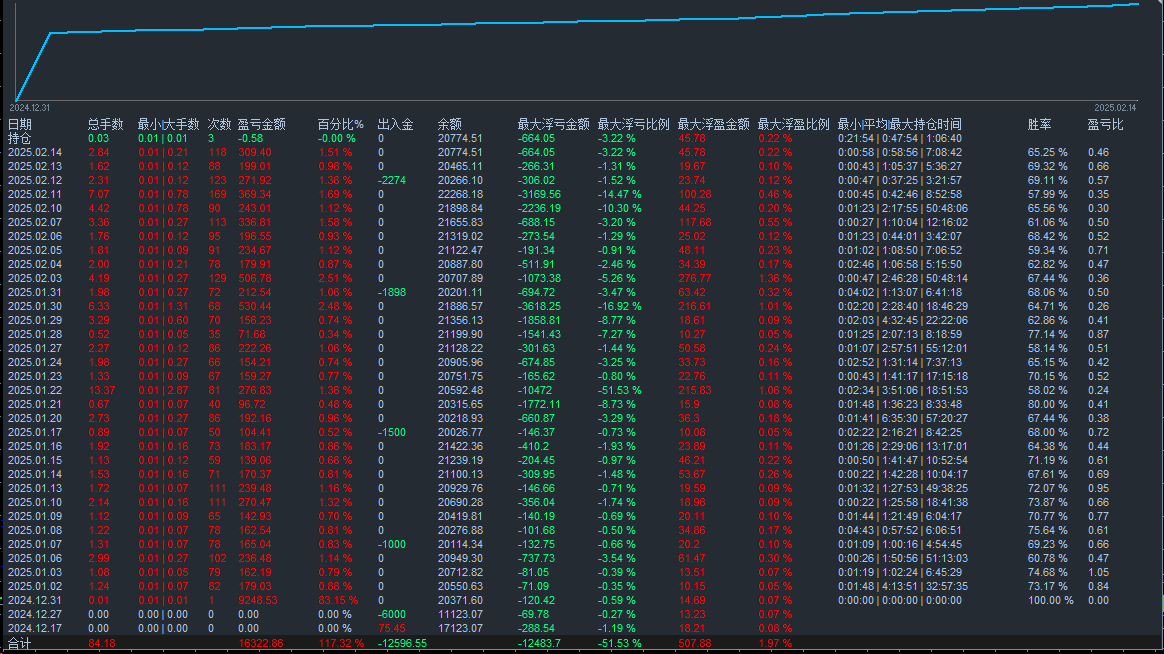
Task: Click the 530.44 profit amount
Action: click(255, 306)
